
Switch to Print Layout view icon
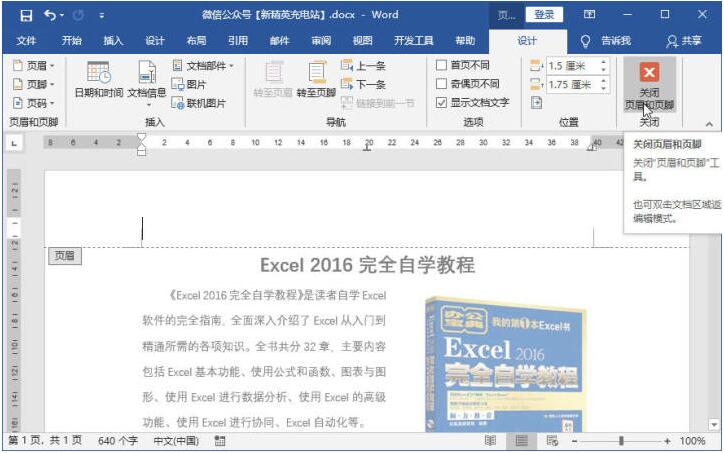click(x=521, y=441)
